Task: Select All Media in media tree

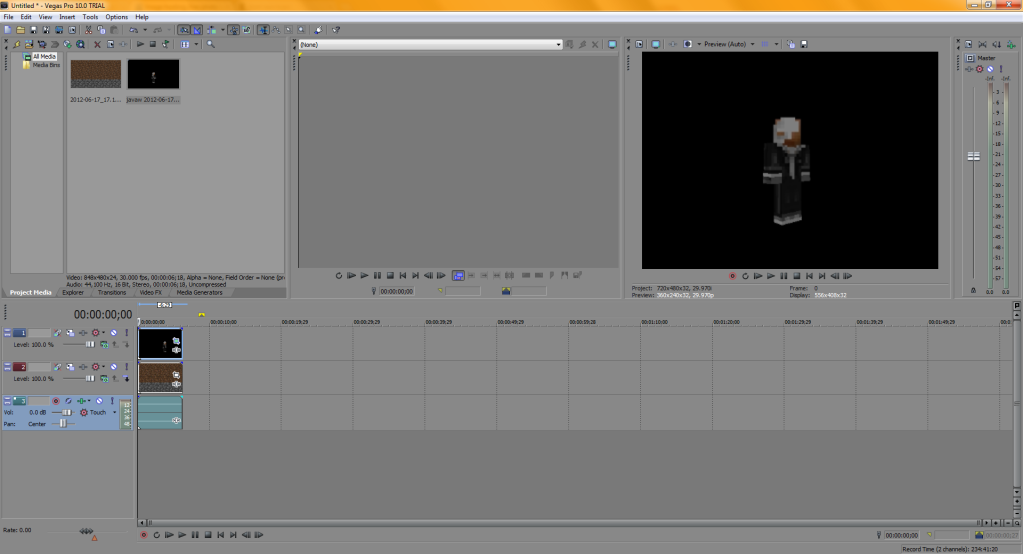Action: click(44, 57)
